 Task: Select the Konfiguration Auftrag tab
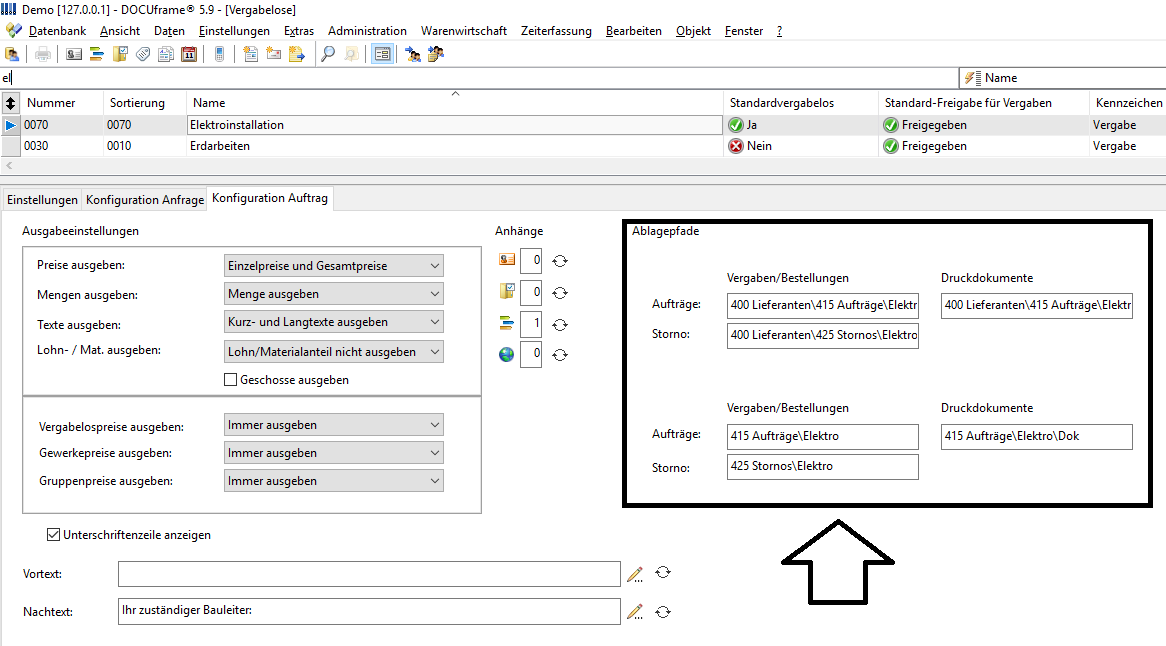pyautogui.click(x=270, y=198)
